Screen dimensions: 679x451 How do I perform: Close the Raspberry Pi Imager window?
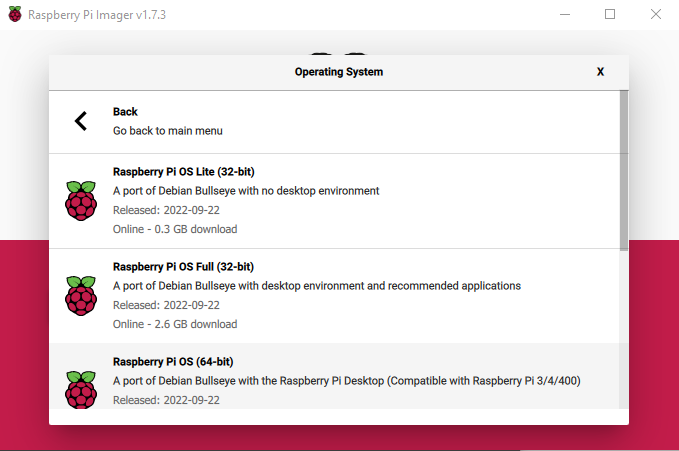click(656, 14)
